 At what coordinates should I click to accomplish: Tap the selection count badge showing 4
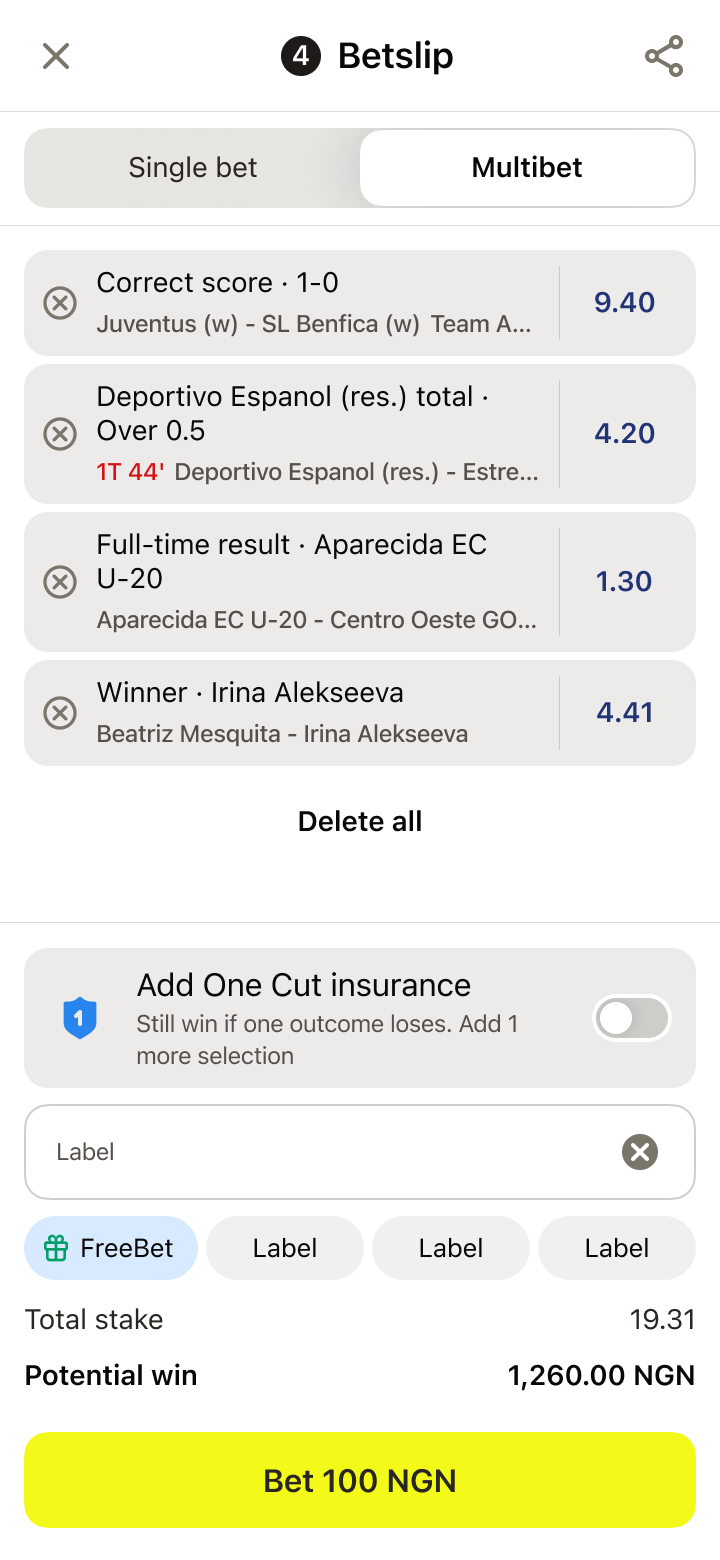tap(301, 56)
